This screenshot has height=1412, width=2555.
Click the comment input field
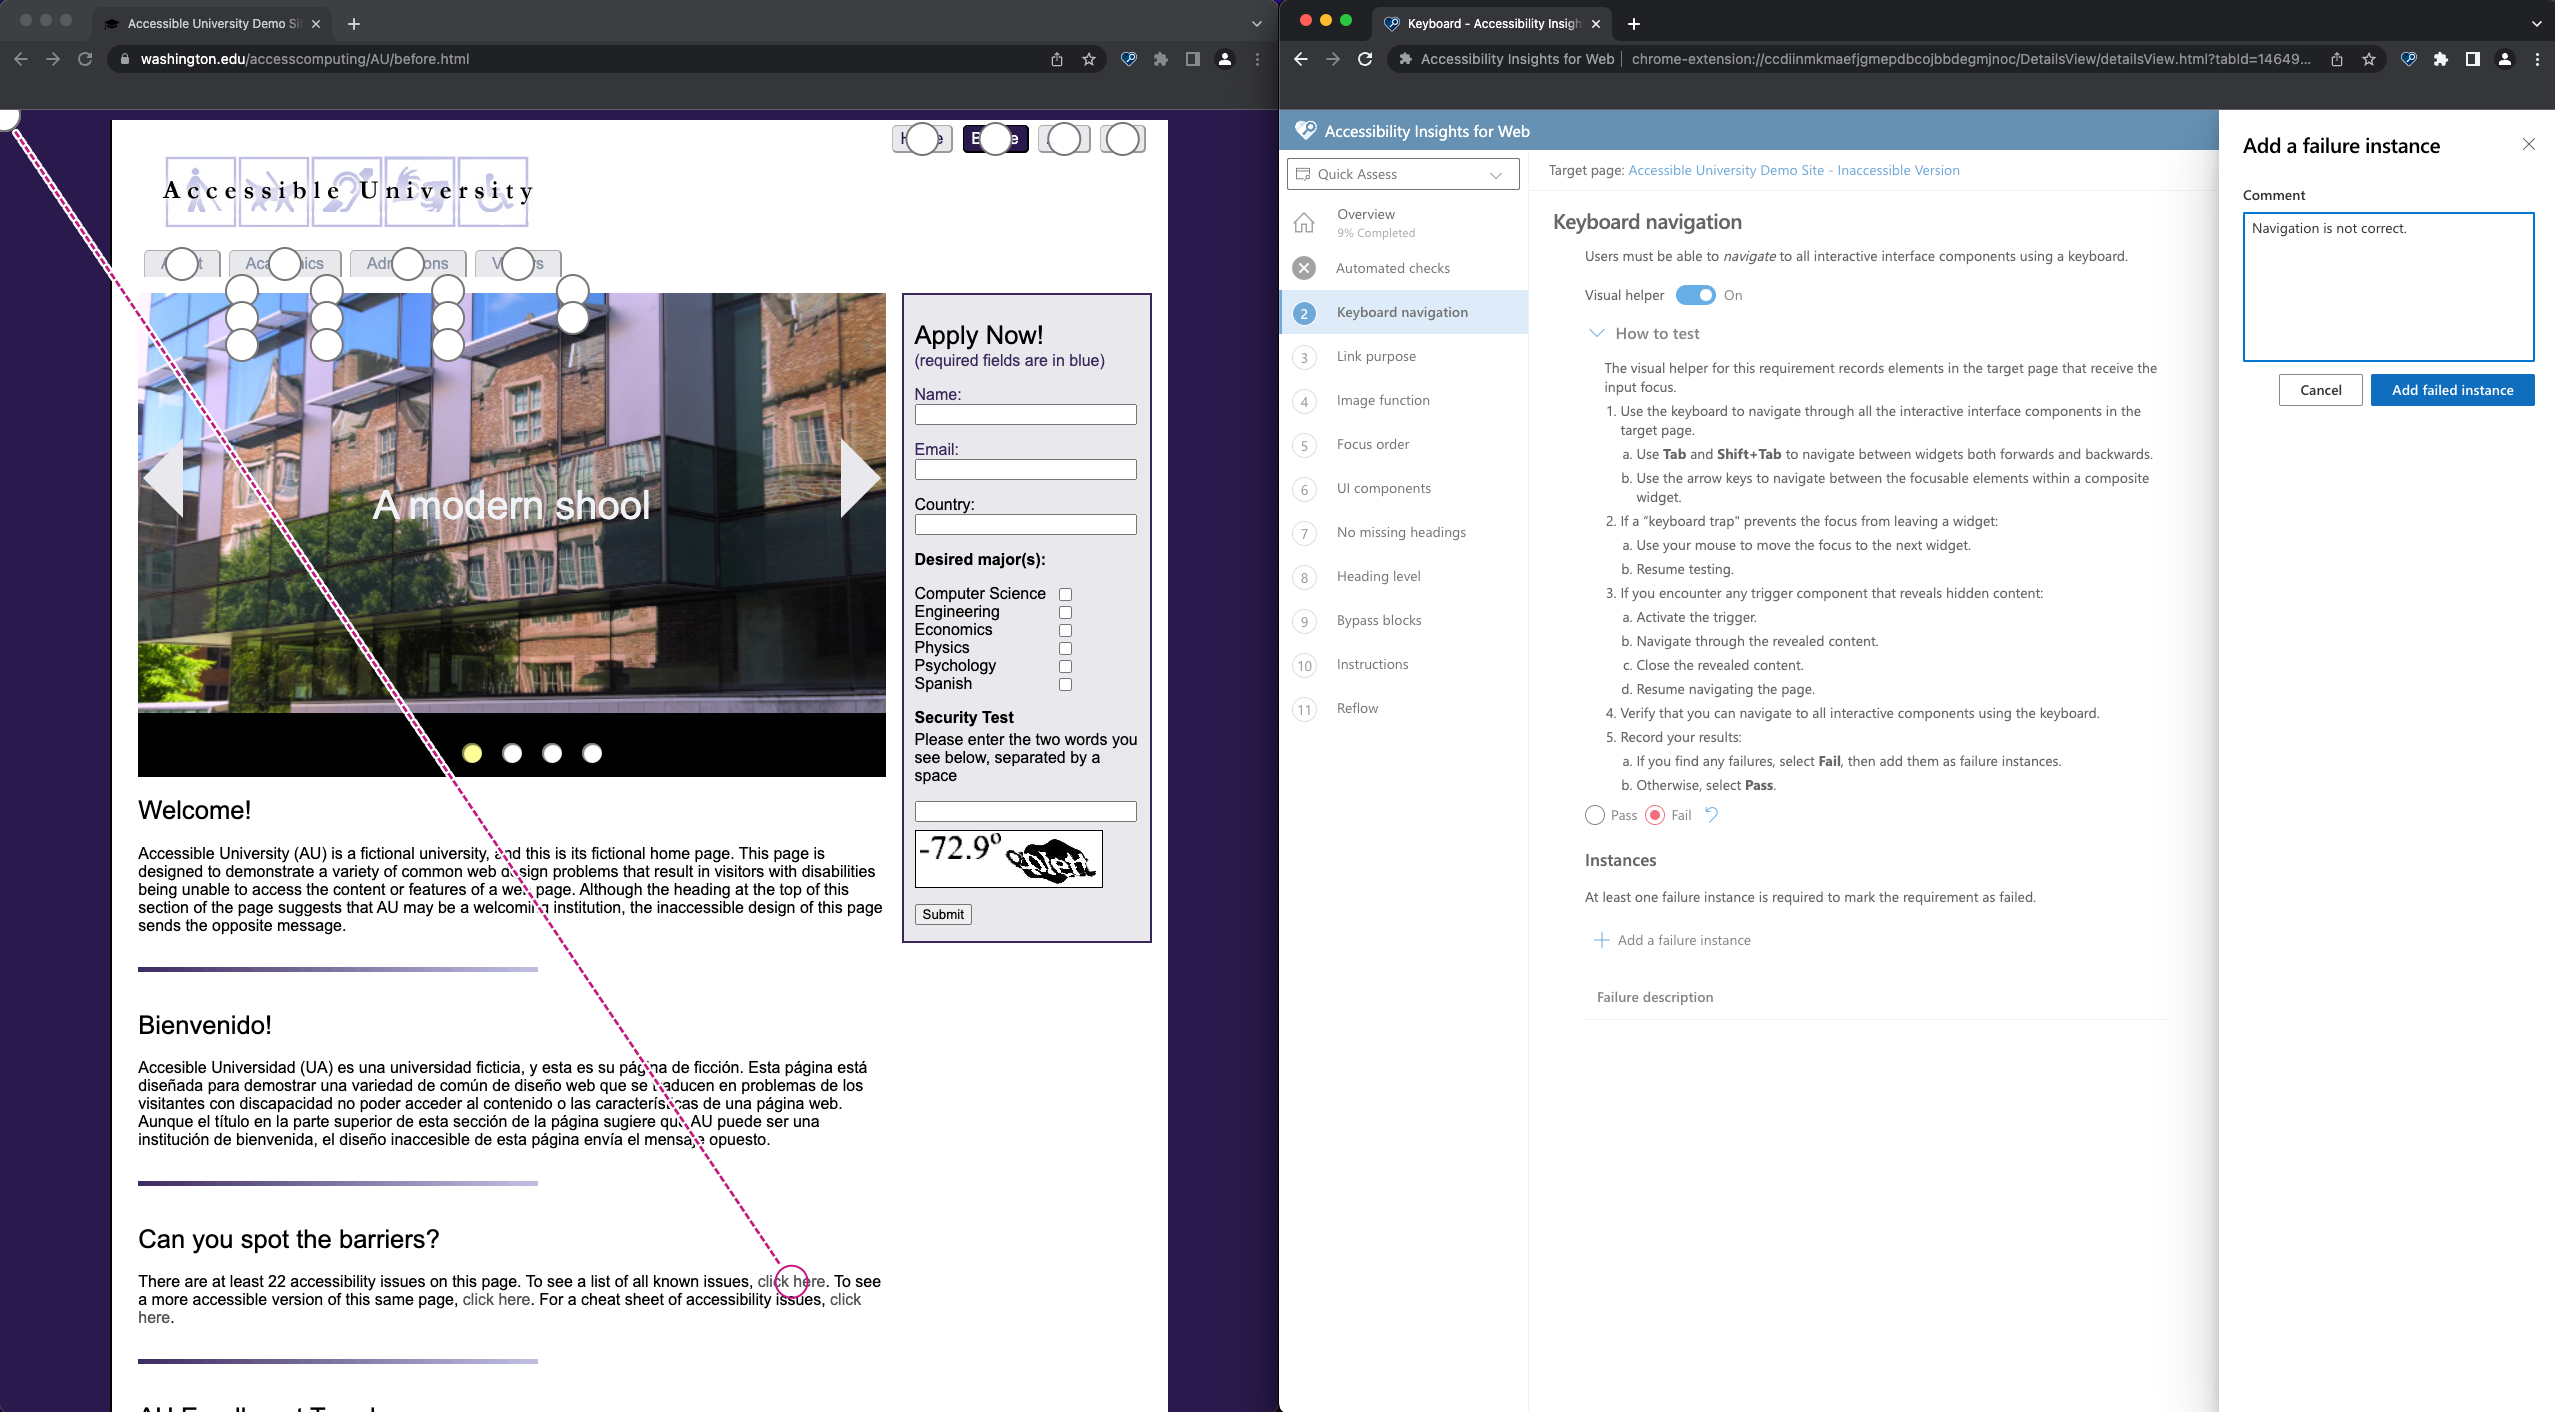click(x=2388, y=287)
